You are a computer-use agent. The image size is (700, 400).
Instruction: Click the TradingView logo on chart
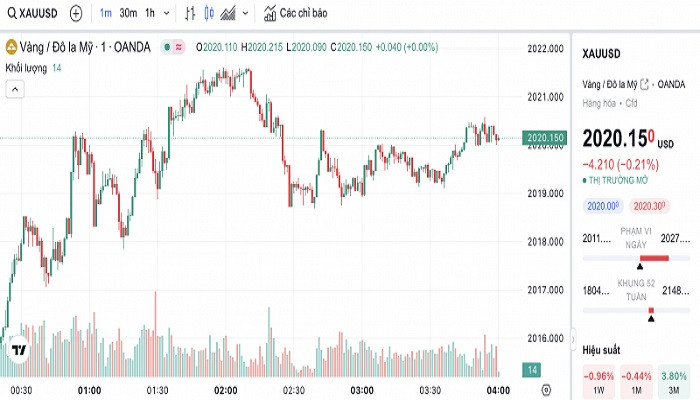pyautogui.click(x=18, y=351)
